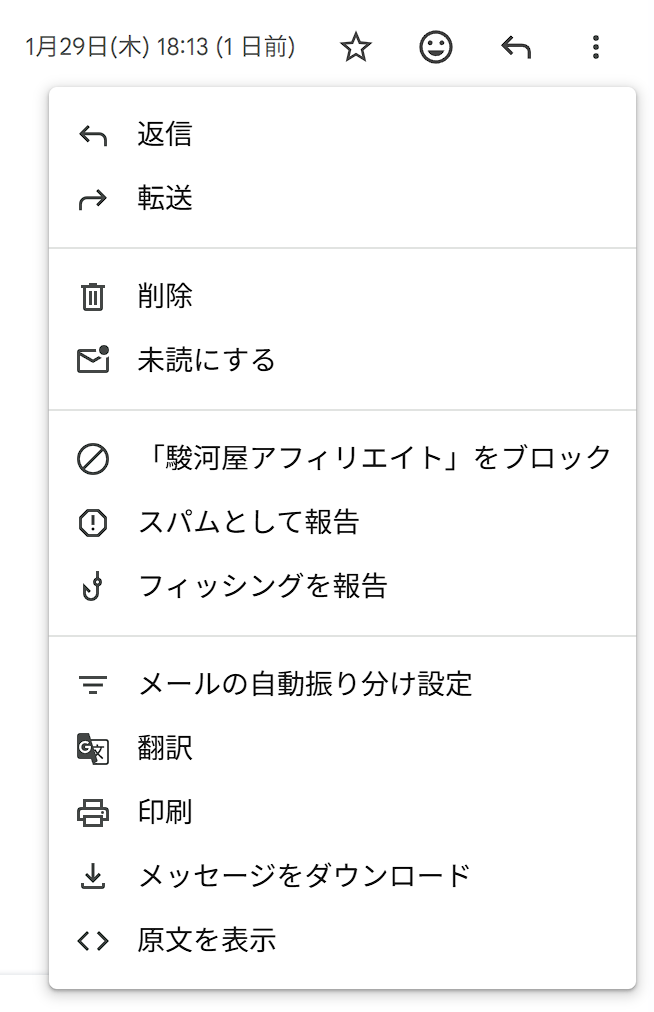Screen dimensions: 654x1012
Task: Choose メッセージをダウンロード option
Action: (304, 876)
